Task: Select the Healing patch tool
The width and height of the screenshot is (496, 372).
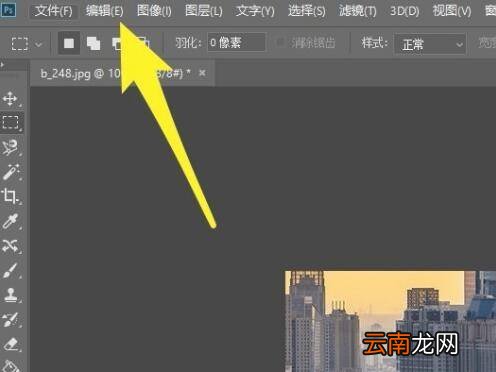Action: pyautogui.click(x=10, y=246)
